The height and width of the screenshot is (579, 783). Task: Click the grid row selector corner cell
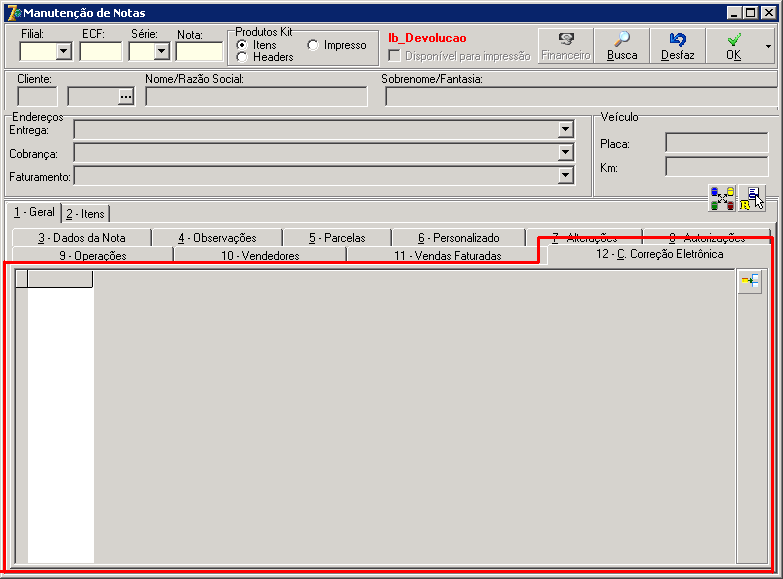[x=21, y=279]
